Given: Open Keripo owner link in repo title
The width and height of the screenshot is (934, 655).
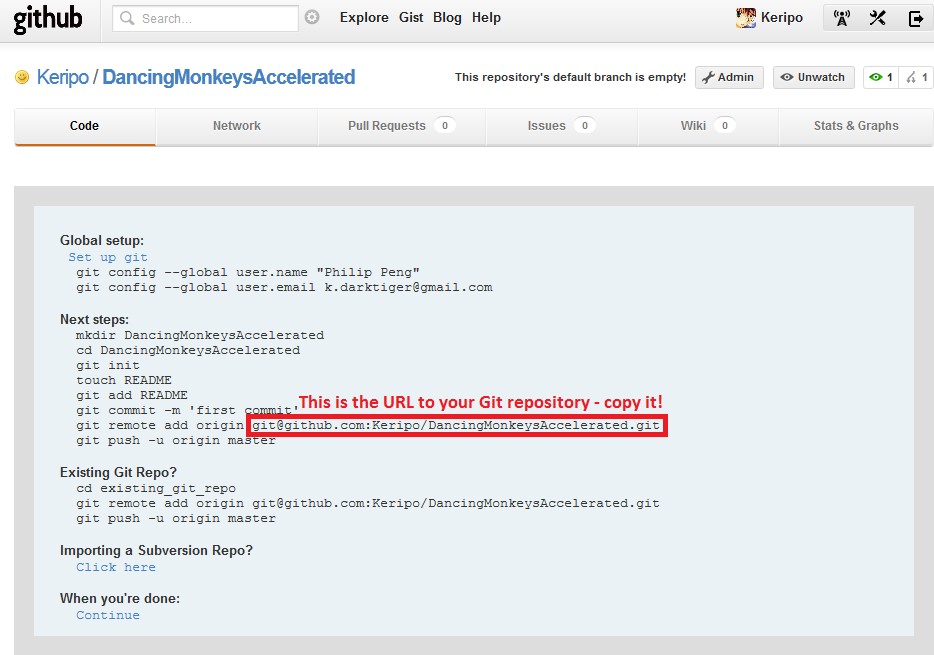Looking at the screenshot, I should pos(63,77).
